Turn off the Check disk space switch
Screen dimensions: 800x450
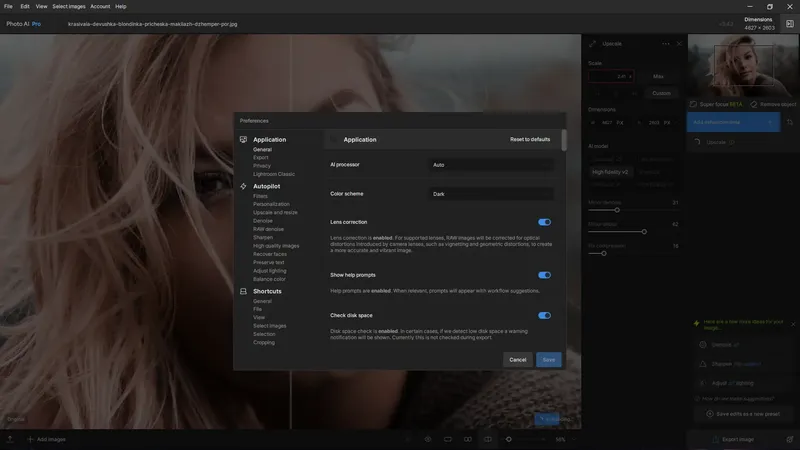point(544,316)
